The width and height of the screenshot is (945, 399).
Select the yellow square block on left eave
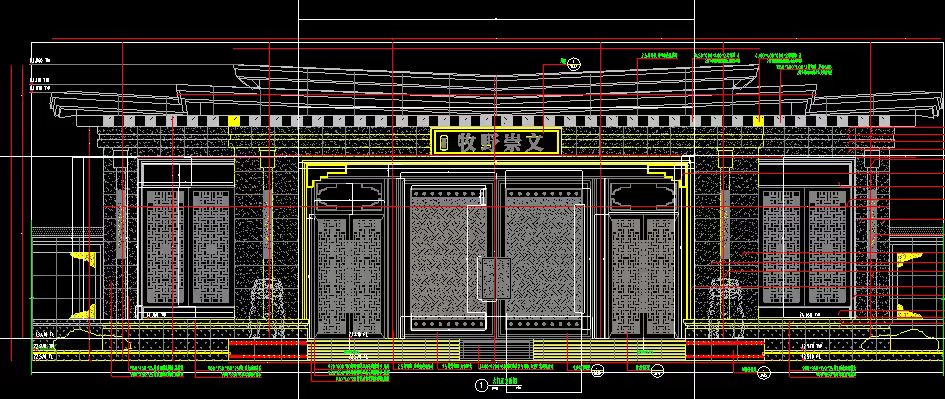pos(233,121)
